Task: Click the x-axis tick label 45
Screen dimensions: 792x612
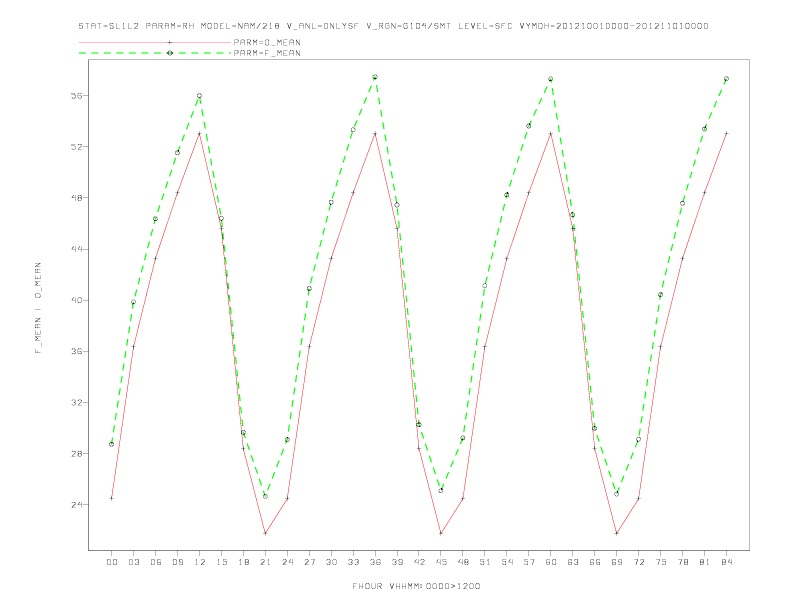Action: coord(441,562)
